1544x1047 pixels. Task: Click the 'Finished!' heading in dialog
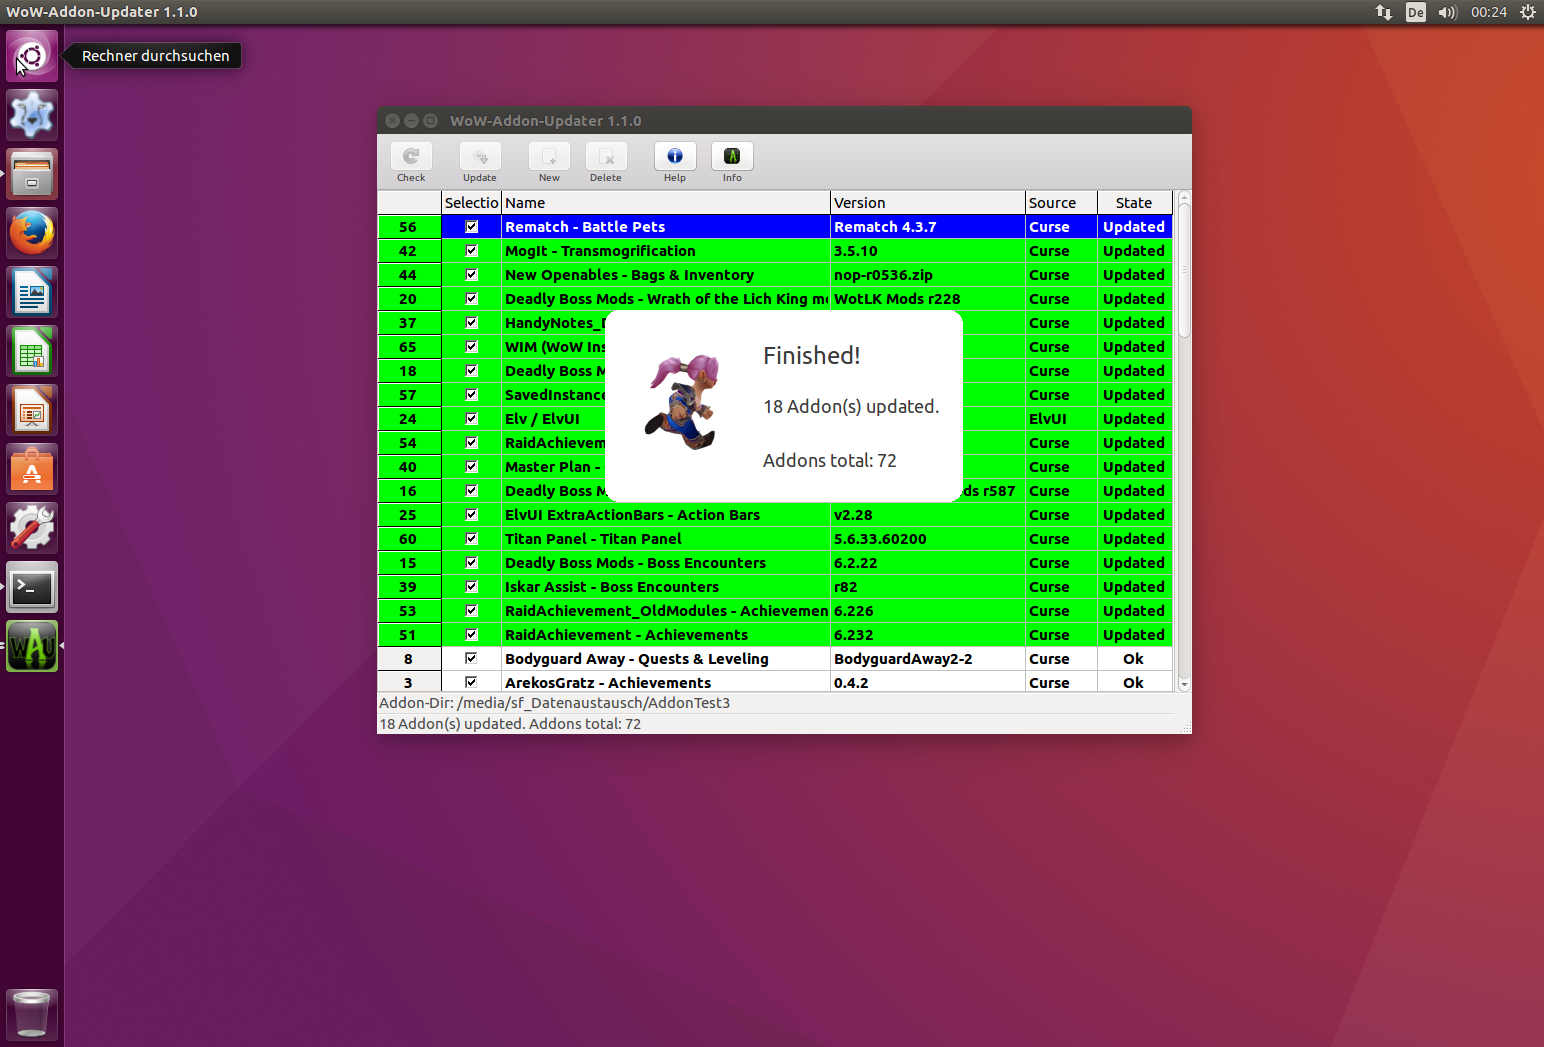click(811, 356)
